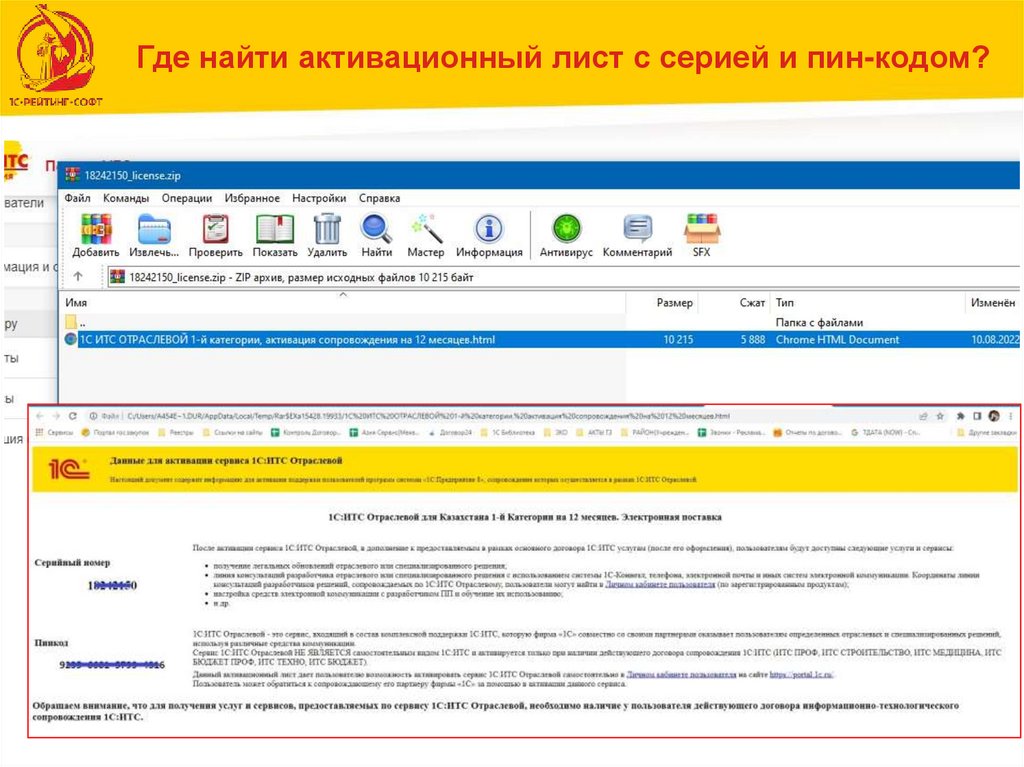Click the browser back arrow
Screen dimensions: 1024x767
coord(40,416)
